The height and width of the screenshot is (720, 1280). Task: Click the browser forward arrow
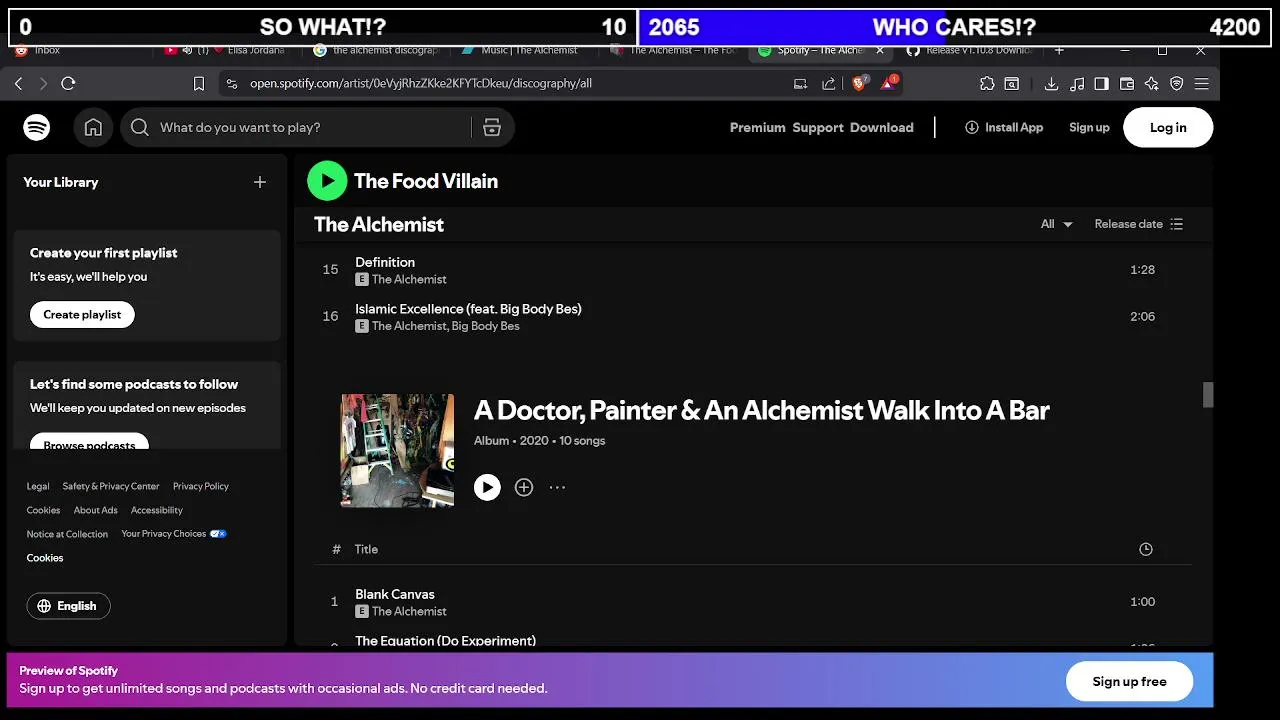click(43, 84)
